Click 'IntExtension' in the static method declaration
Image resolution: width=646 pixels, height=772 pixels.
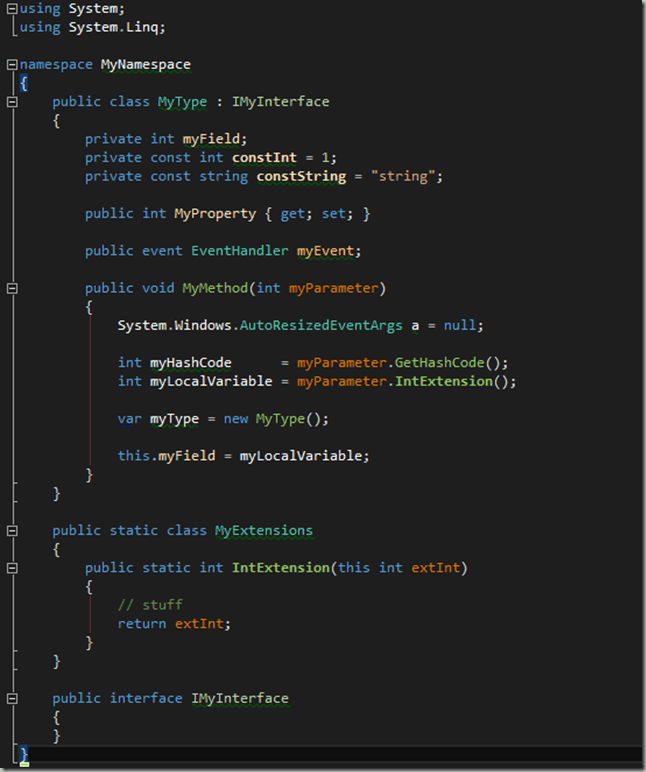(281, 568)
